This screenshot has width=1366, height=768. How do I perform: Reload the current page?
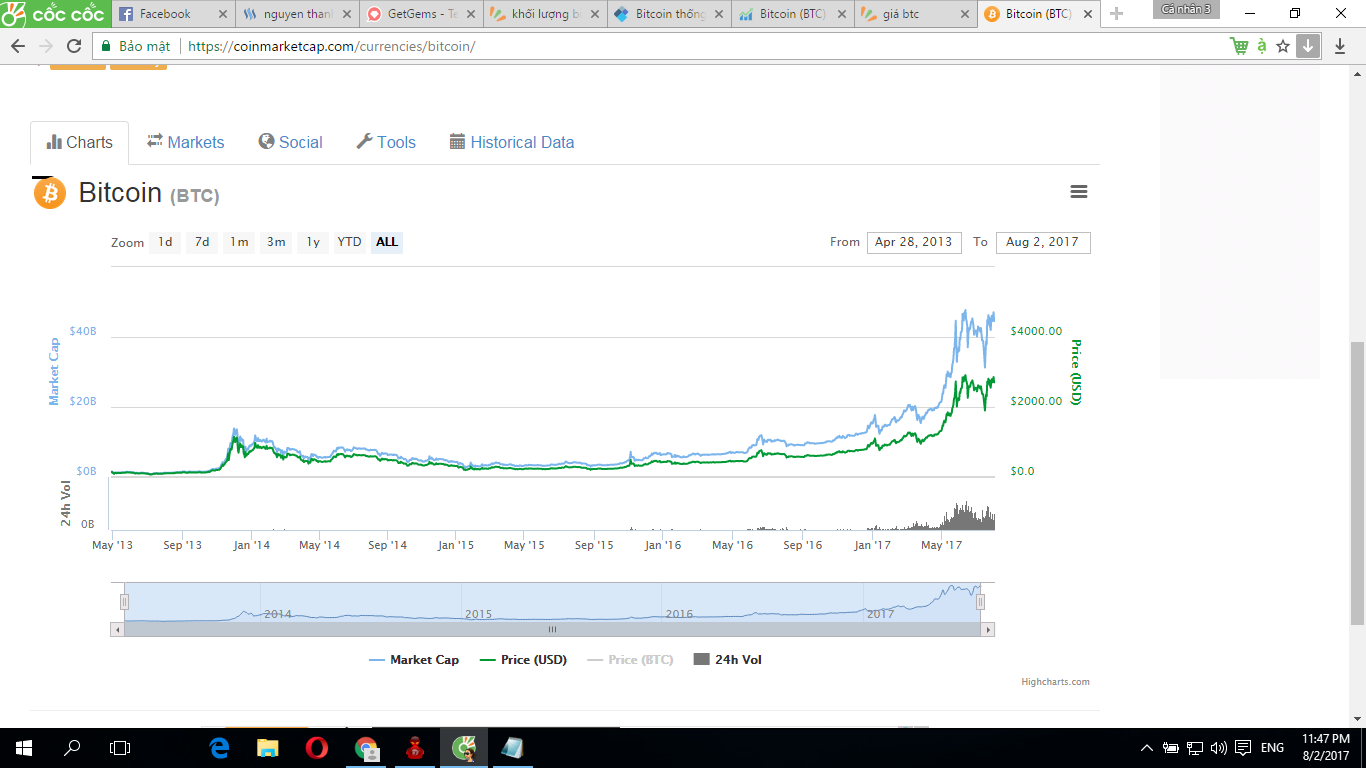click(x=74, y=47)
